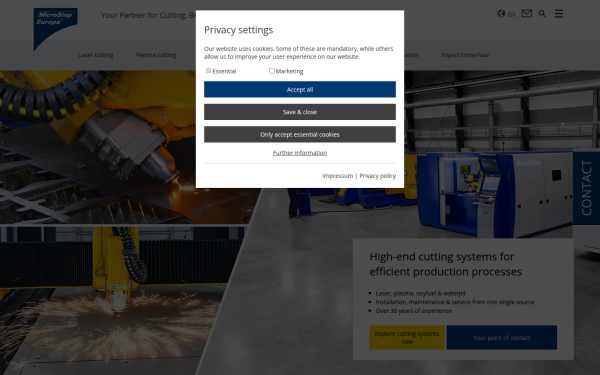The image size is (600, 375).
Task: Click the Installation, maintenance & service bullet
Action: (x=455, y=302)
